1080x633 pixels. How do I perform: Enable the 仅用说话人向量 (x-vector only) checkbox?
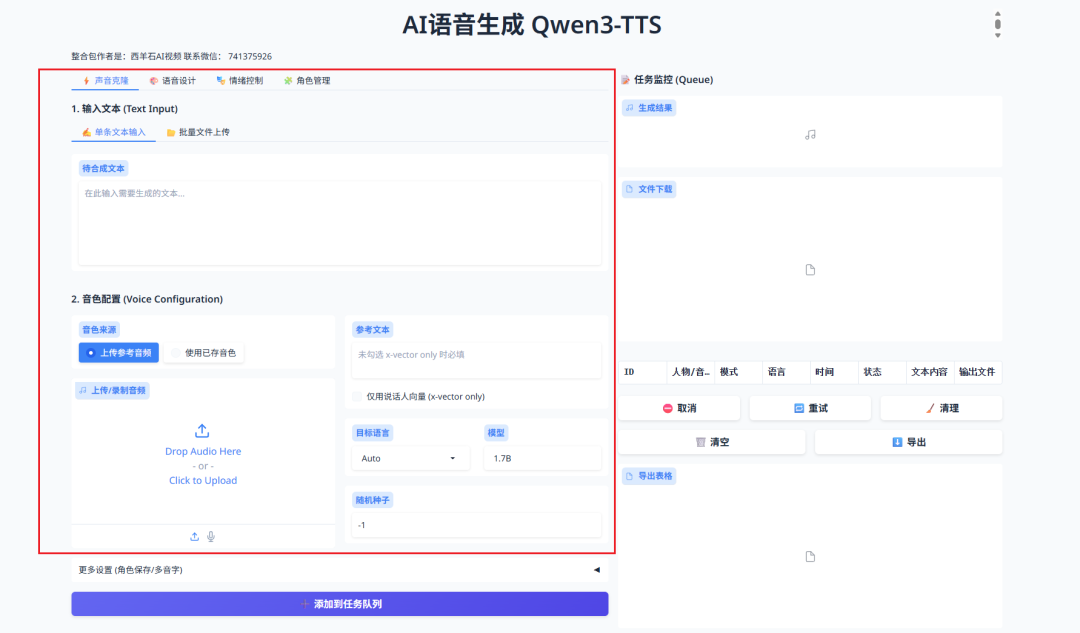point(356,396)
